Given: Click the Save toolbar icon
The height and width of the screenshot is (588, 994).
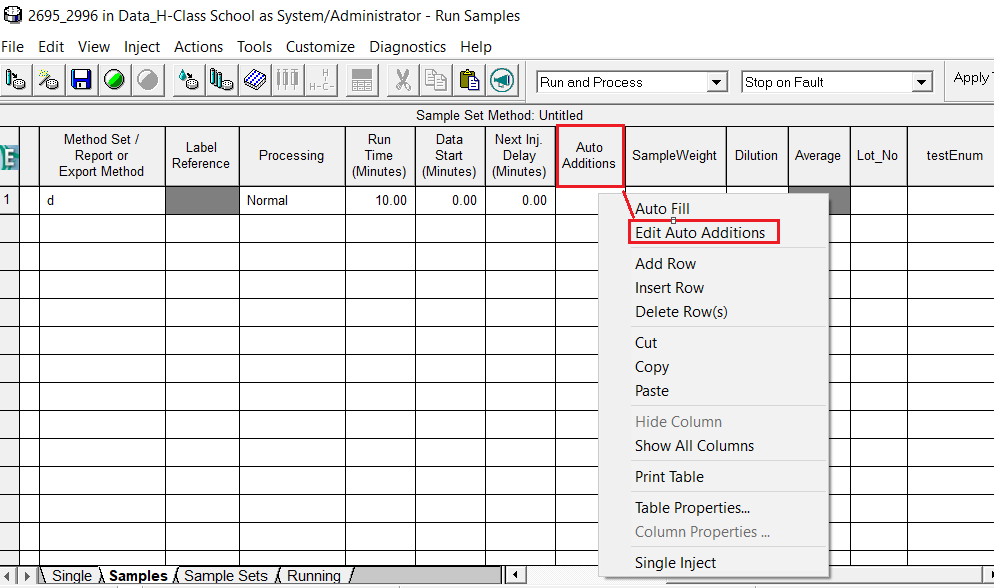Looking at the screenshot, I should 80,80.
